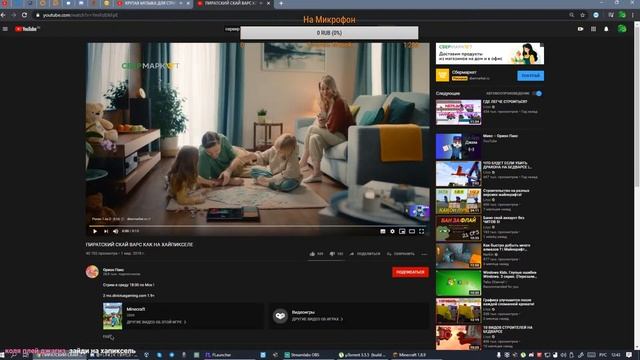Click the red Подписаться subscribe button
The width and height of the screenshot is (640, 360).
pyautogui.click(x=410, y=272)
